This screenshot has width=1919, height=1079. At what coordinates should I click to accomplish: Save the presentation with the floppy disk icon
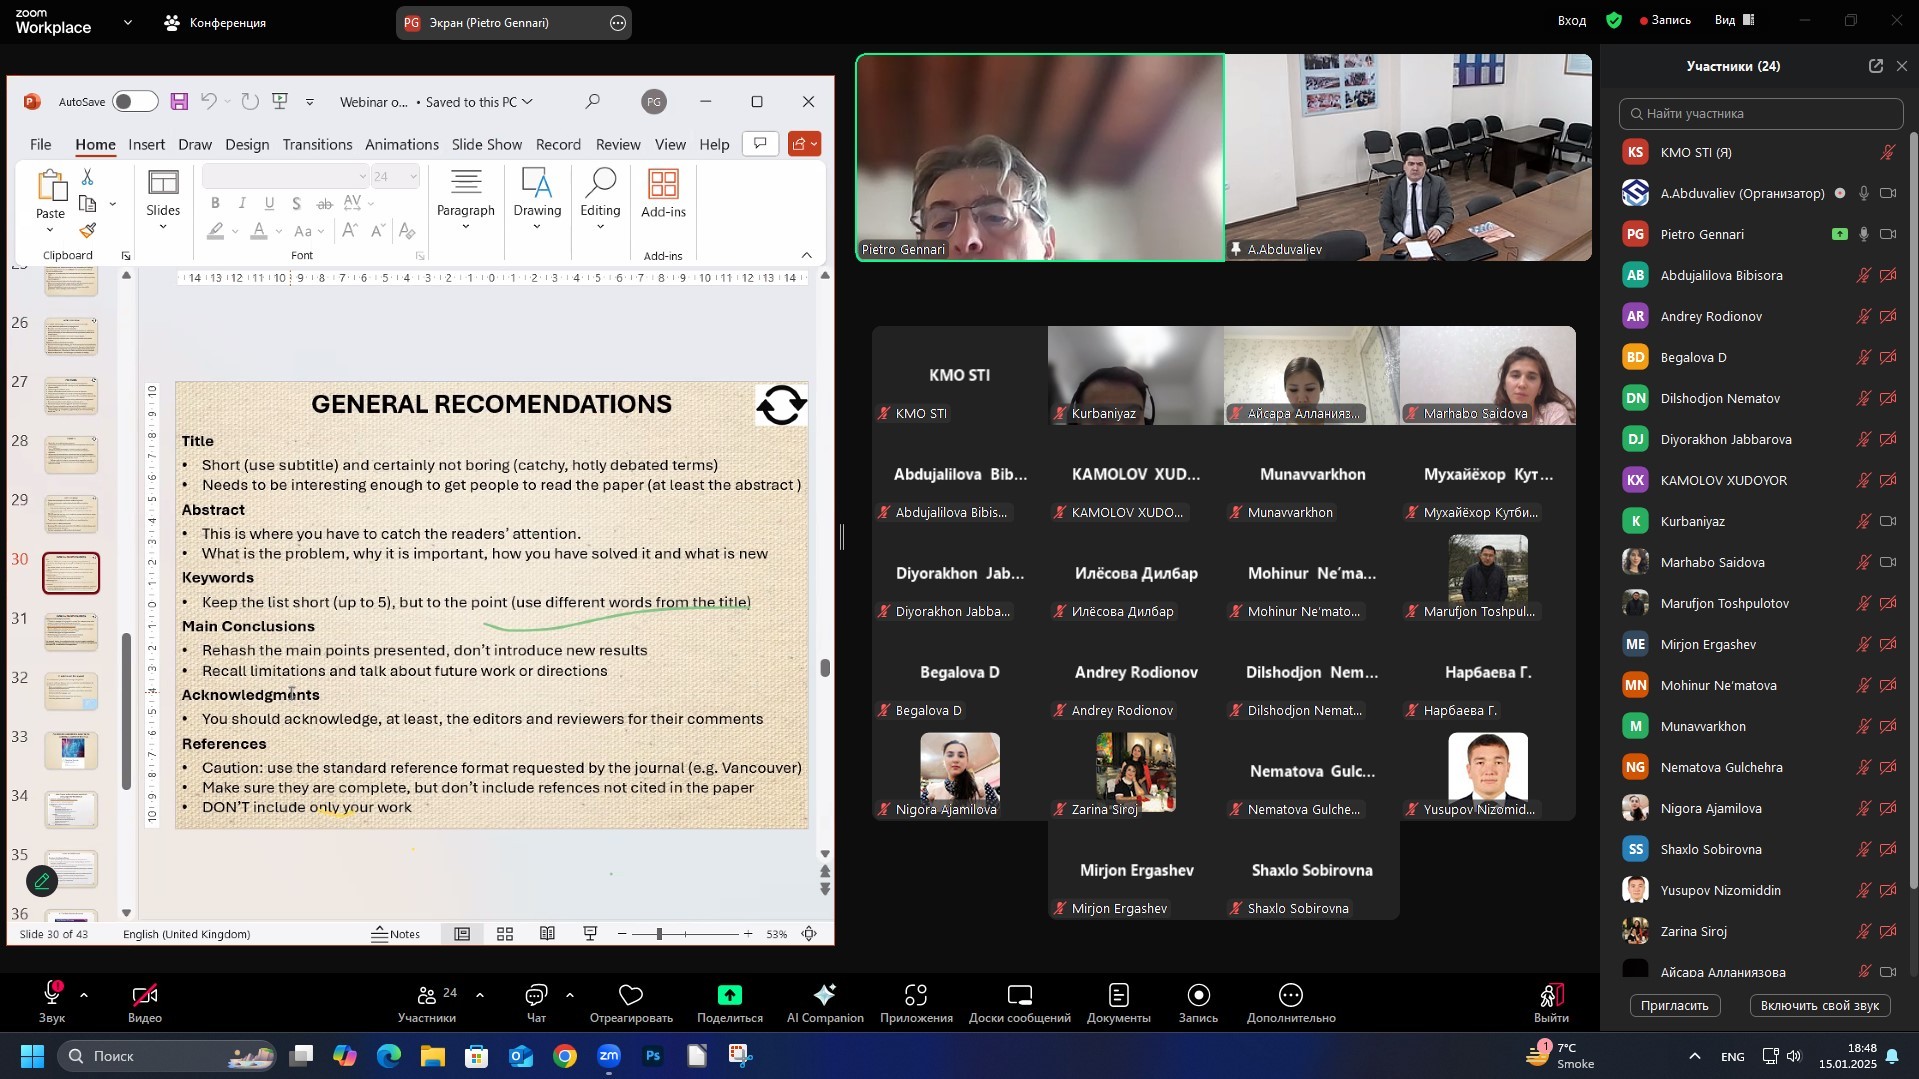pyautogui.click(x=179, y=101)
